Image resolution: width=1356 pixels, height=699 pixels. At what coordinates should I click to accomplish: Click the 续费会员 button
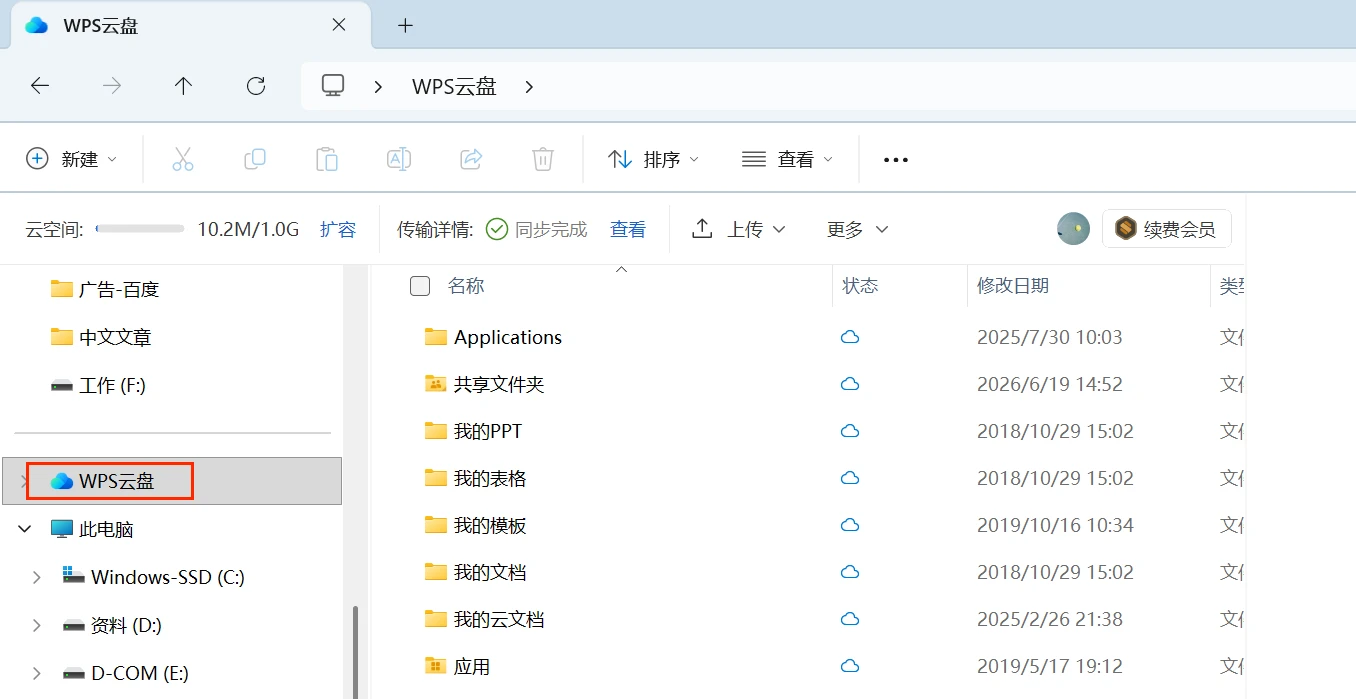1167,229
